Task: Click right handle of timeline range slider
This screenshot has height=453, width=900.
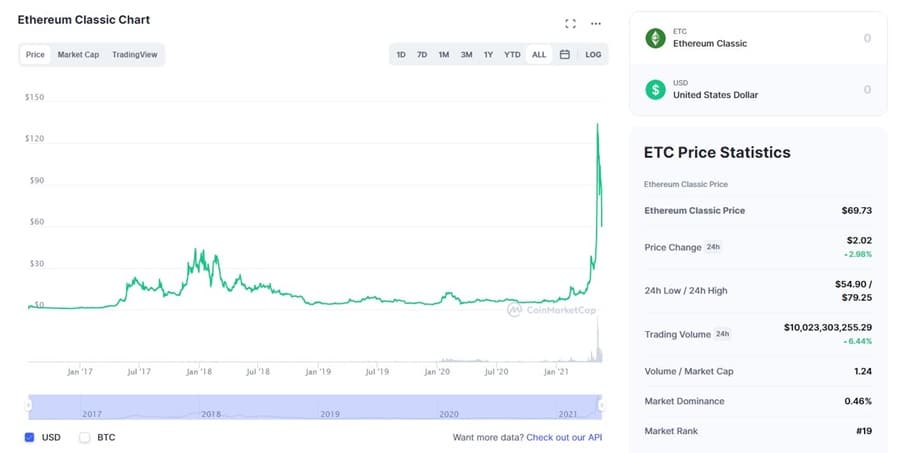Action: coord(601,405)
